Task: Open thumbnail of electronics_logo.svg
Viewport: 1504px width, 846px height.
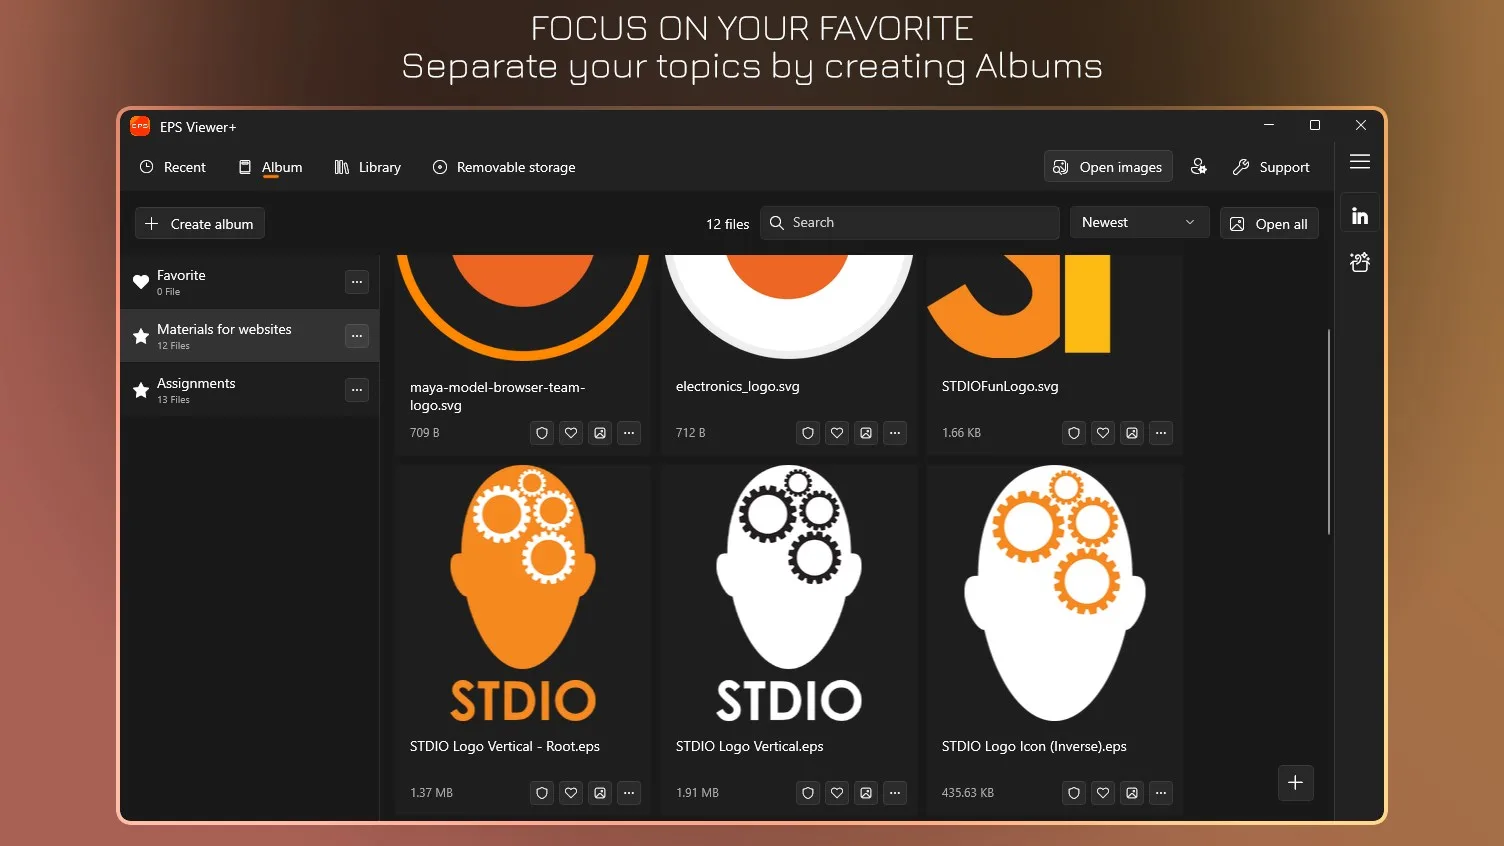Action: pyautogui.click(x=789, y=308)
